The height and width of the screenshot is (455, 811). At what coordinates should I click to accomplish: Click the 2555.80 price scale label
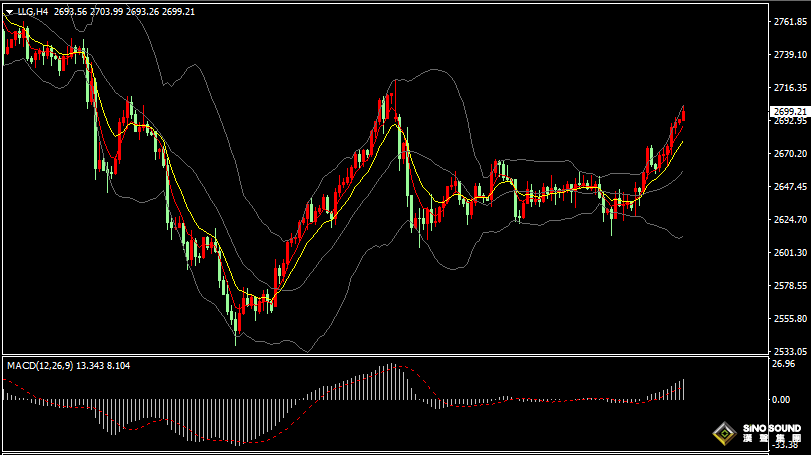pyautogui.click(x=790, y=318)
